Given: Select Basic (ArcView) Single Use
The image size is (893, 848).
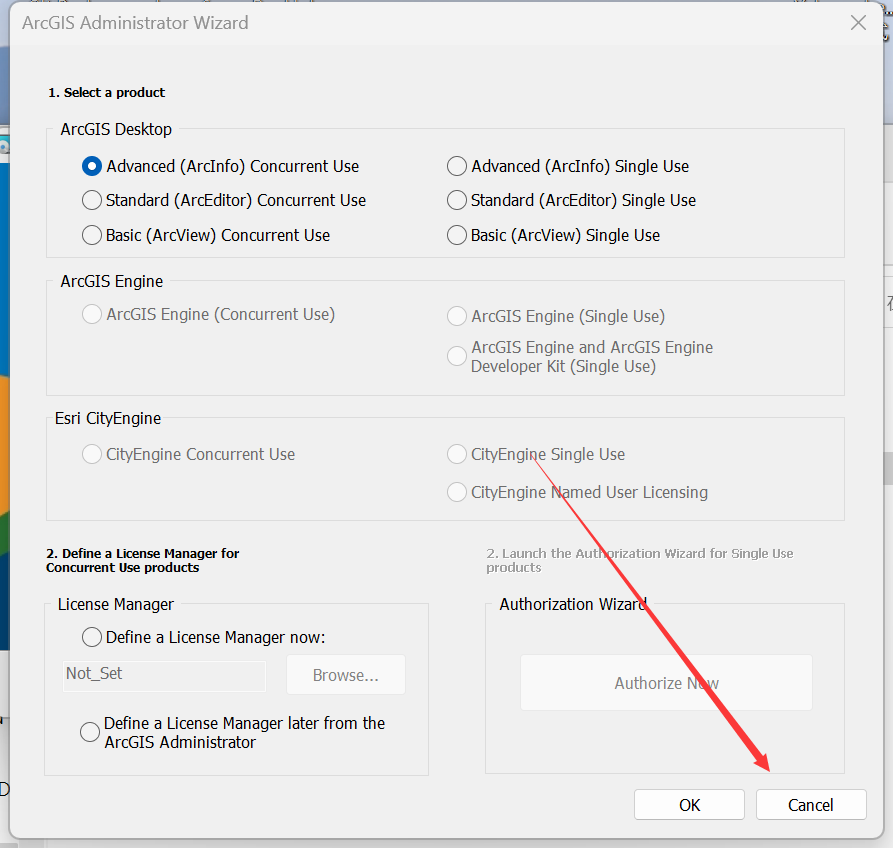Looking at the screenshot, I should [x=457, y=235].
